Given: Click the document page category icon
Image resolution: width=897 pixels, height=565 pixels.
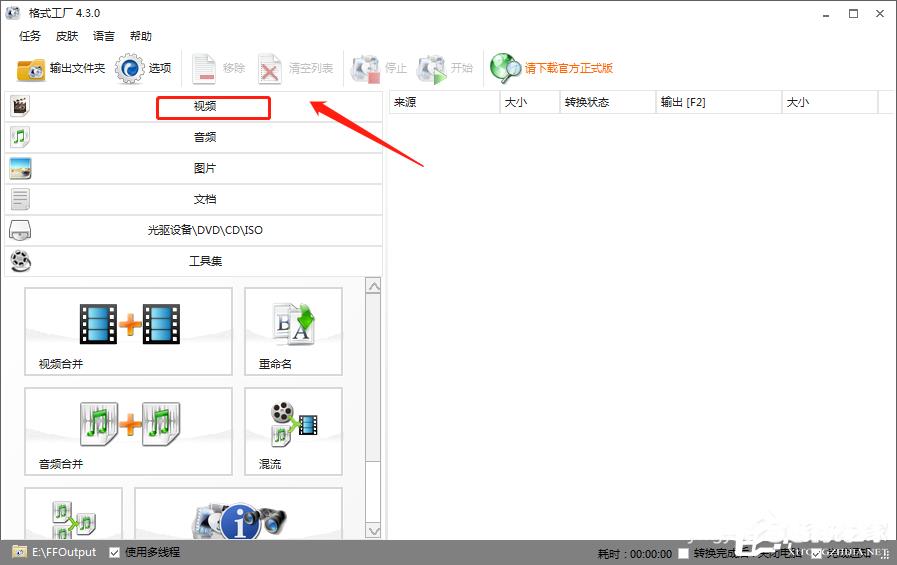Looking at the screenshot, I should (20, 199).
